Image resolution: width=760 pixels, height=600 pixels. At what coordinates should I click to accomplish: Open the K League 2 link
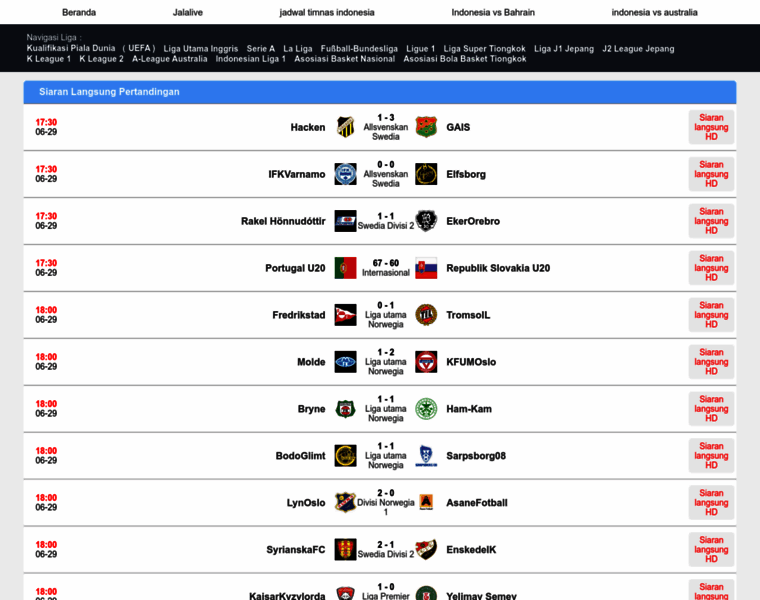click(x=101, y=59)
